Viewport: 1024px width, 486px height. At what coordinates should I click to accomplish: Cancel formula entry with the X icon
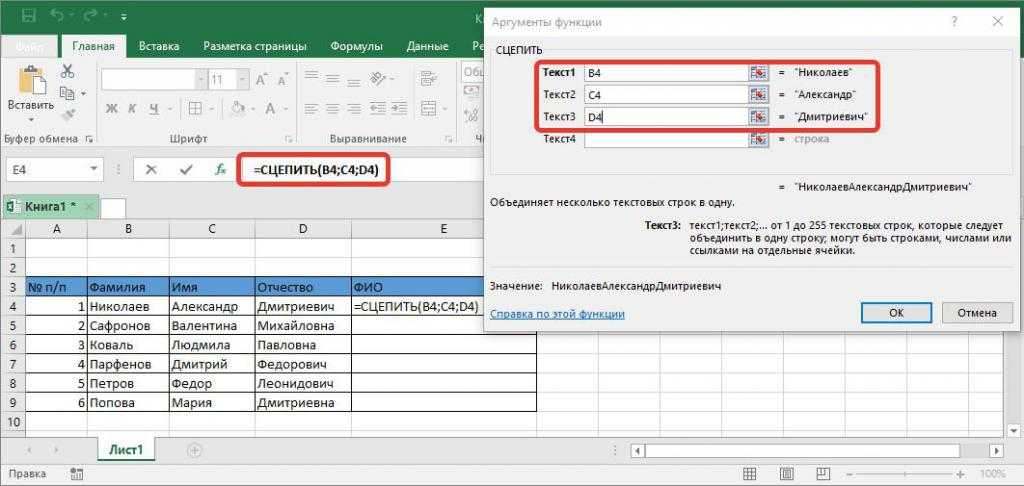coord(151,170)
